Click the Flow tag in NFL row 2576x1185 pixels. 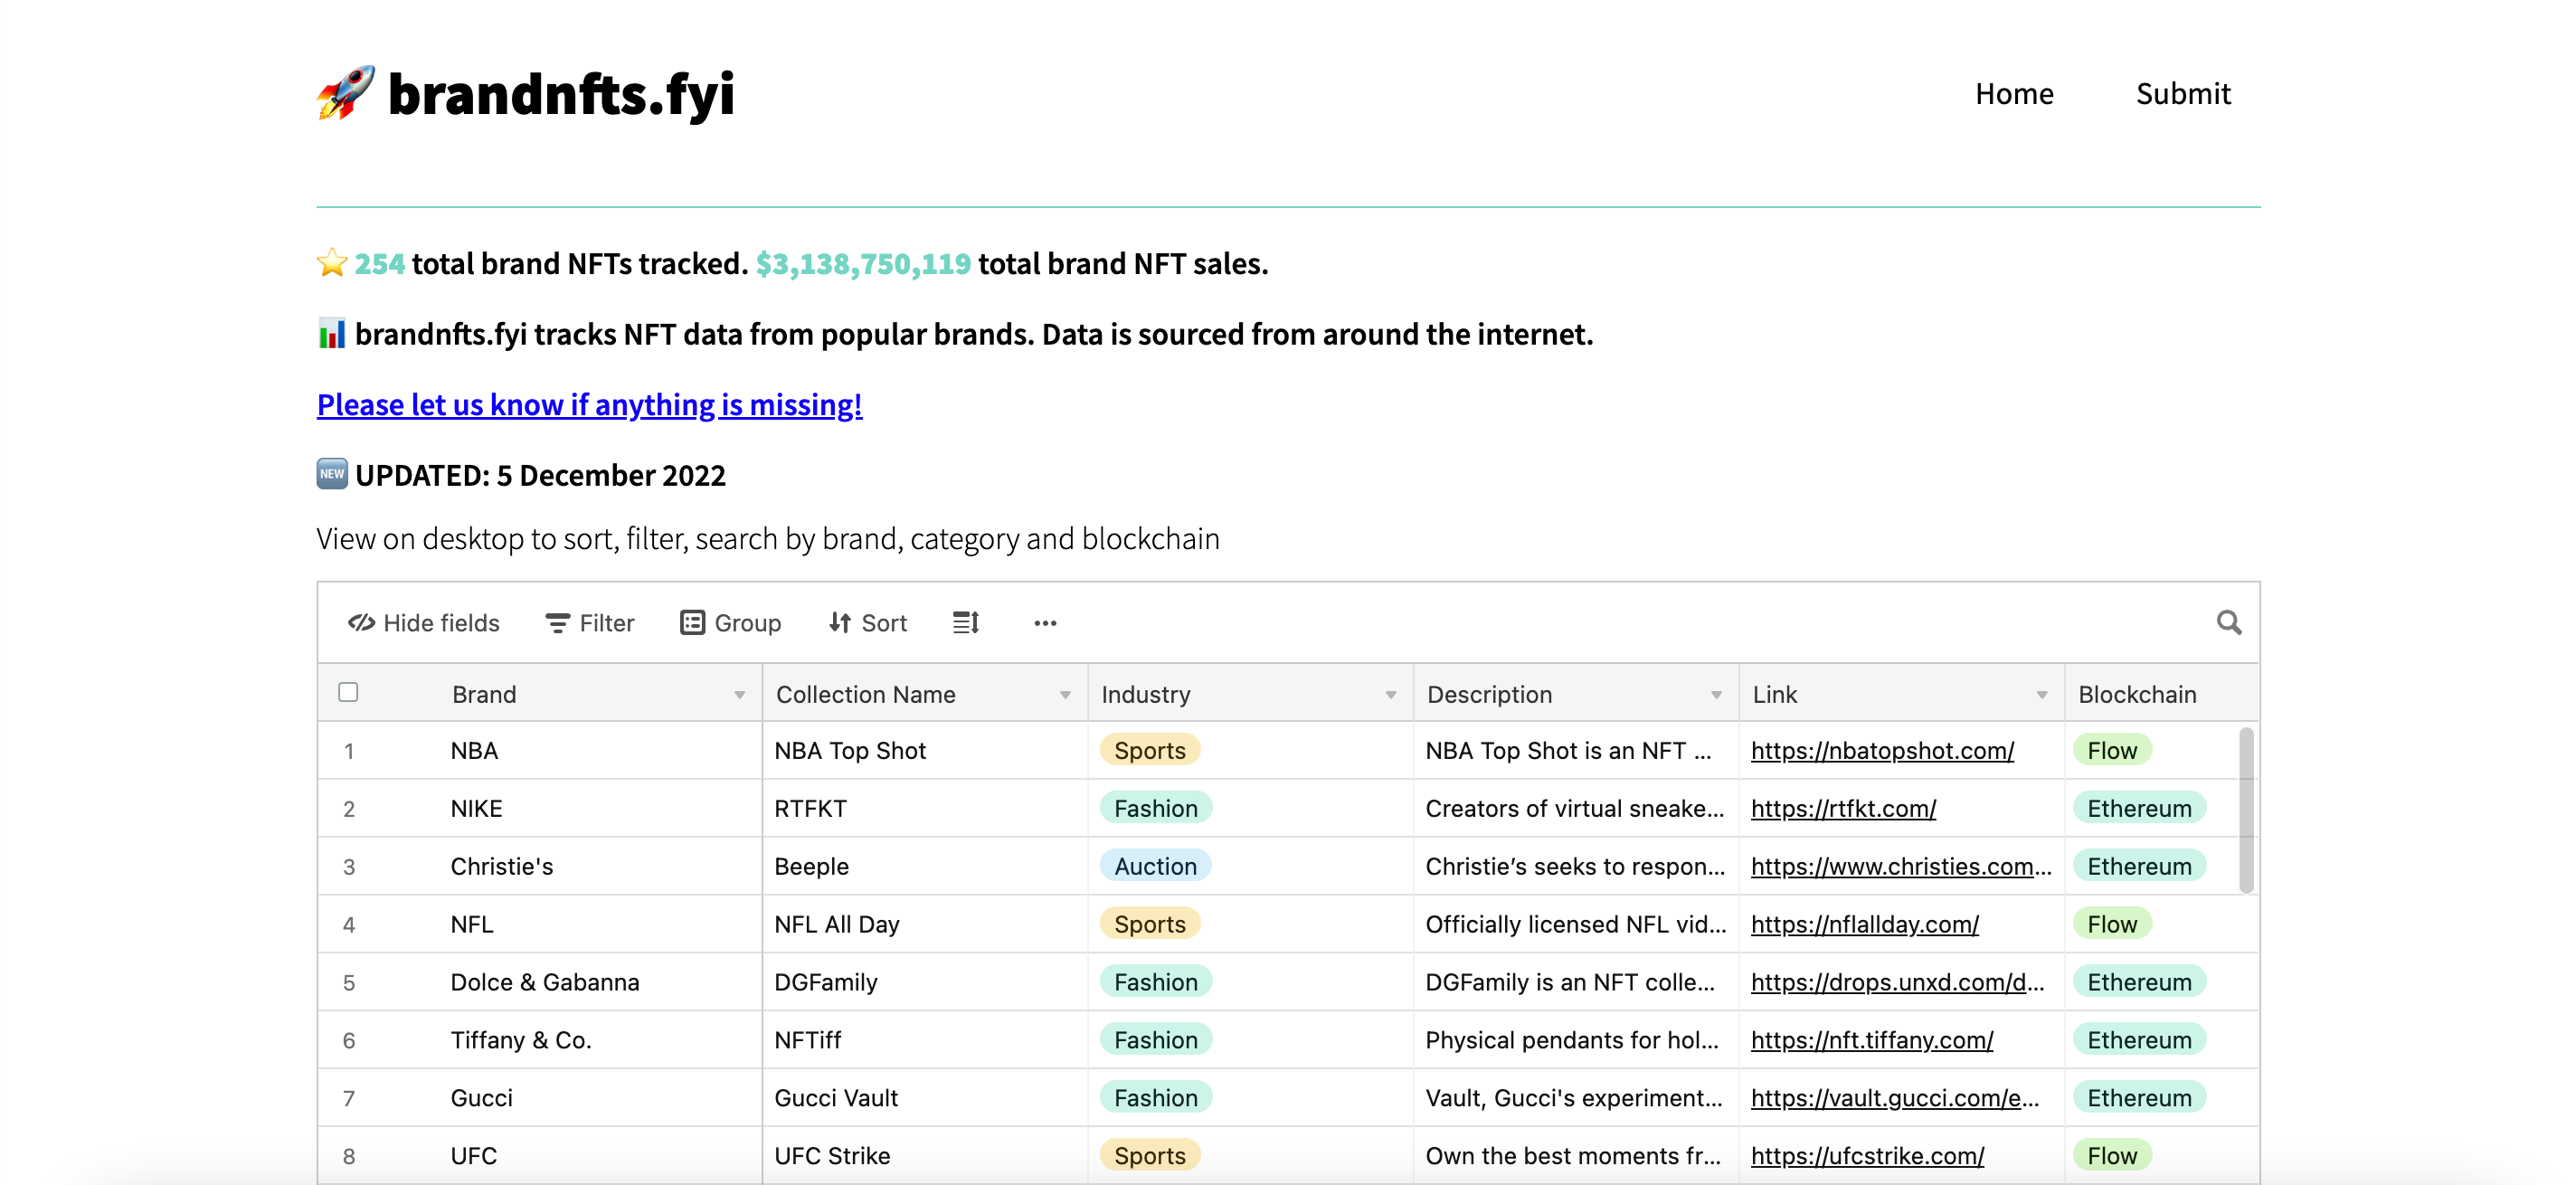tap(2112, 925)
